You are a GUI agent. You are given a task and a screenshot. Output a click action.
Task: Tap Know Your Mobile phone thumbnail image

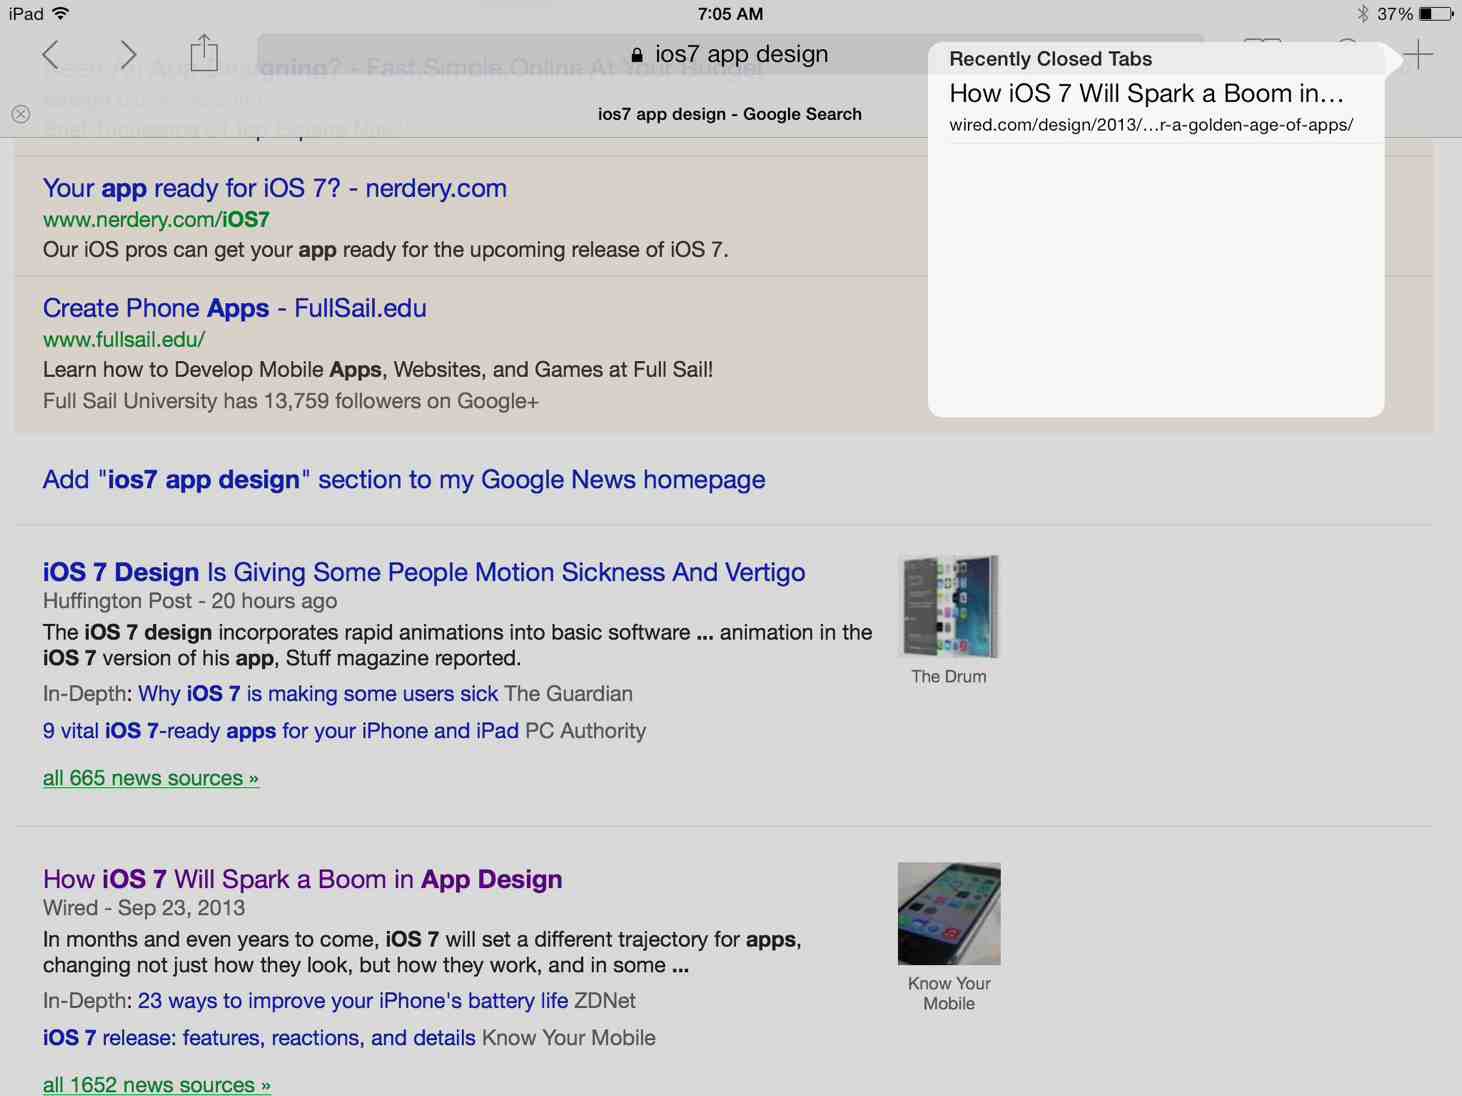pos(949,914)
